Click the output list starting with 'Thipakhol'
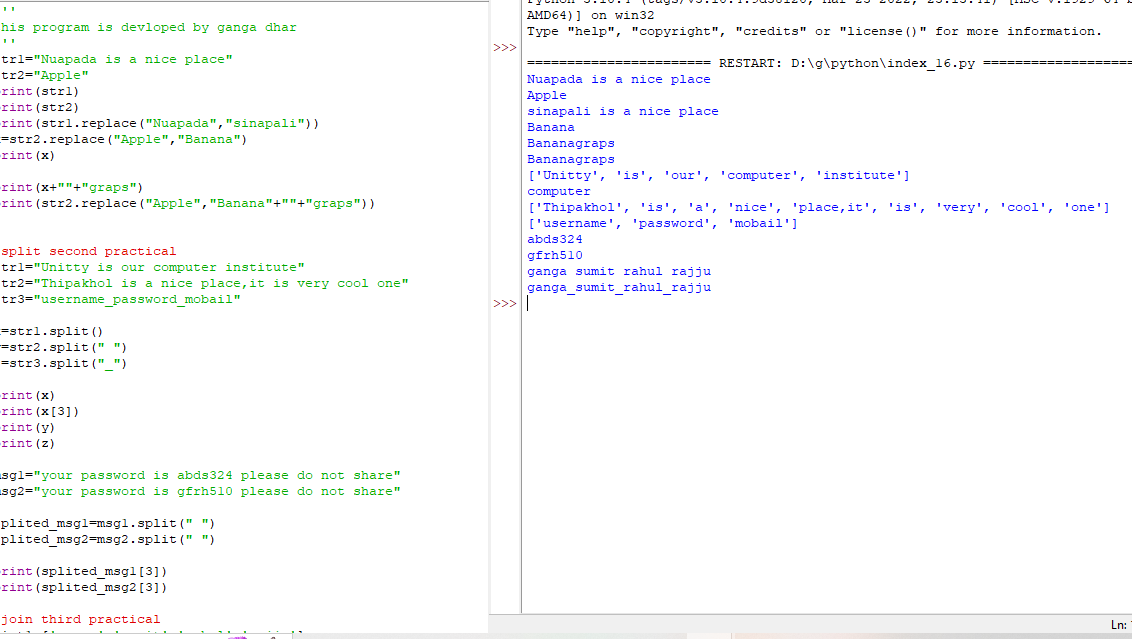1132x639 pixels. pos(818,207)
